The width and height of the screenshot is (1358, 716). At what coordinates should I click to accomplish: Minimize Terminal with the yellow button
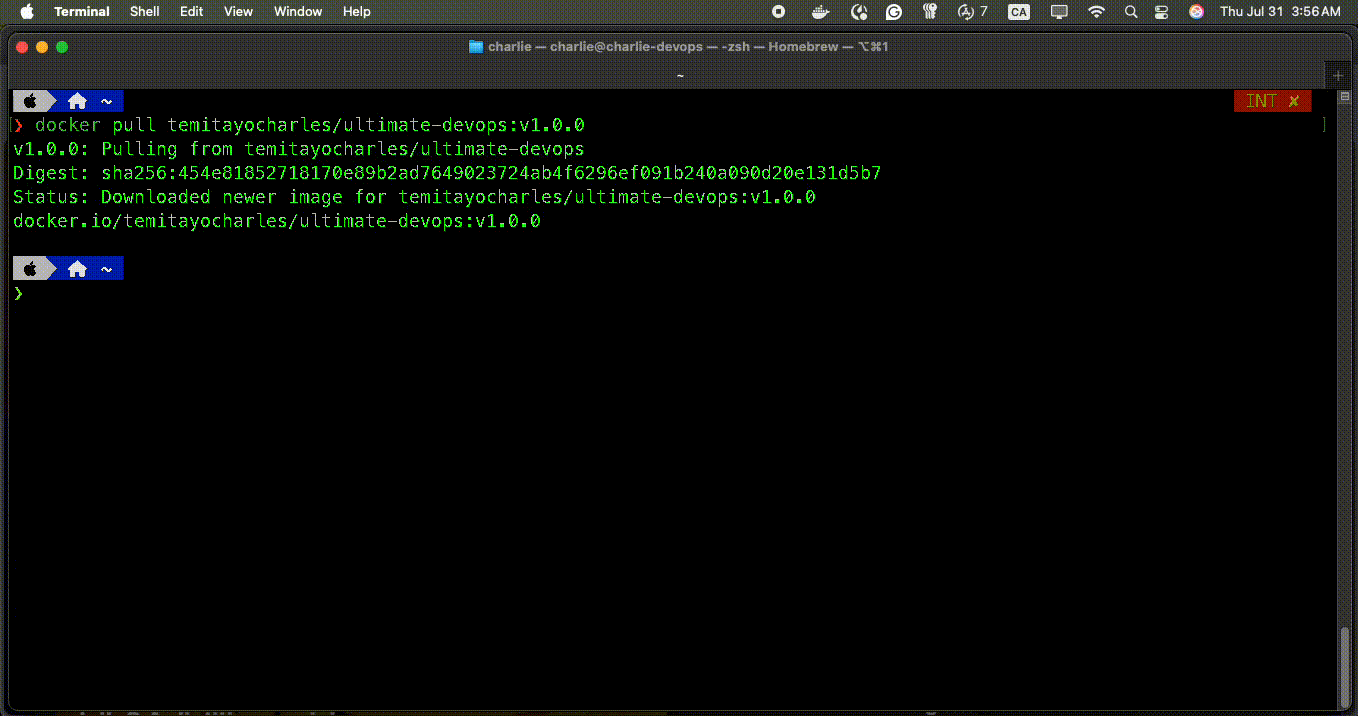[42, 47]
